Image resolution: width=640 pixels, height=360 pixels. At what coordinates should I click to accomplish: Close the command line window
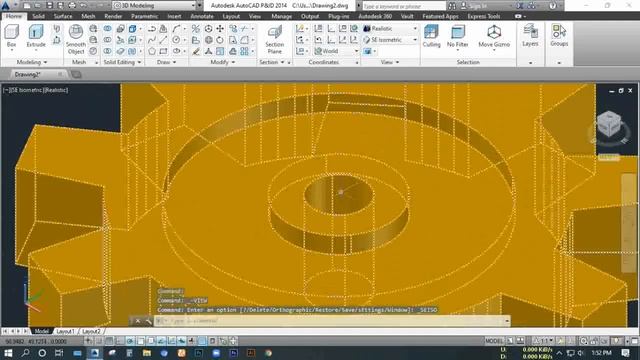pyautogui.click(x=138, y=321)
